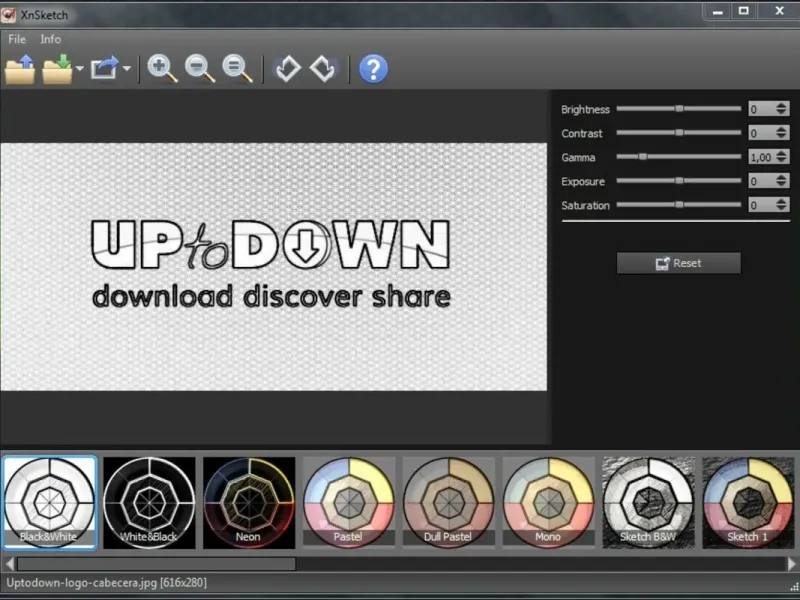
Task: Zoom in with the plus magnifier
Action: pyautogui.click(x=162, y=69)
